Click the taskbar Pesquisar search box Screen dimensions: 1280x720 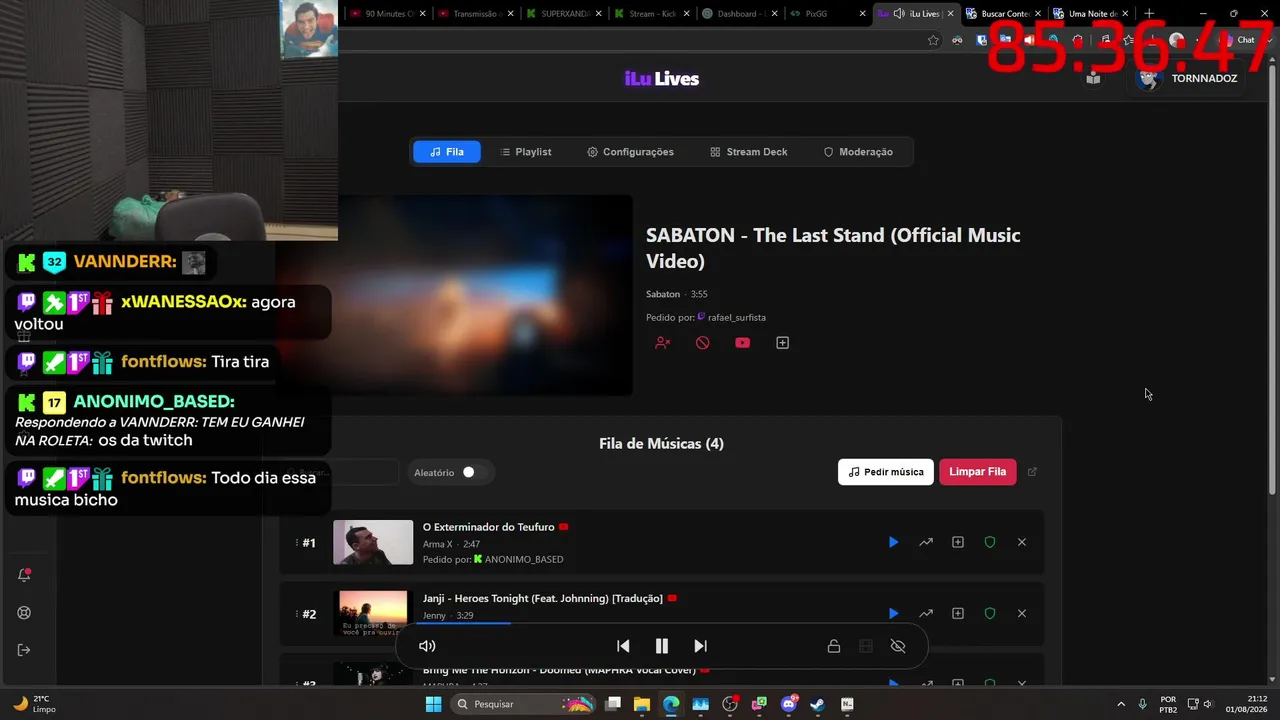pos(524,704)
